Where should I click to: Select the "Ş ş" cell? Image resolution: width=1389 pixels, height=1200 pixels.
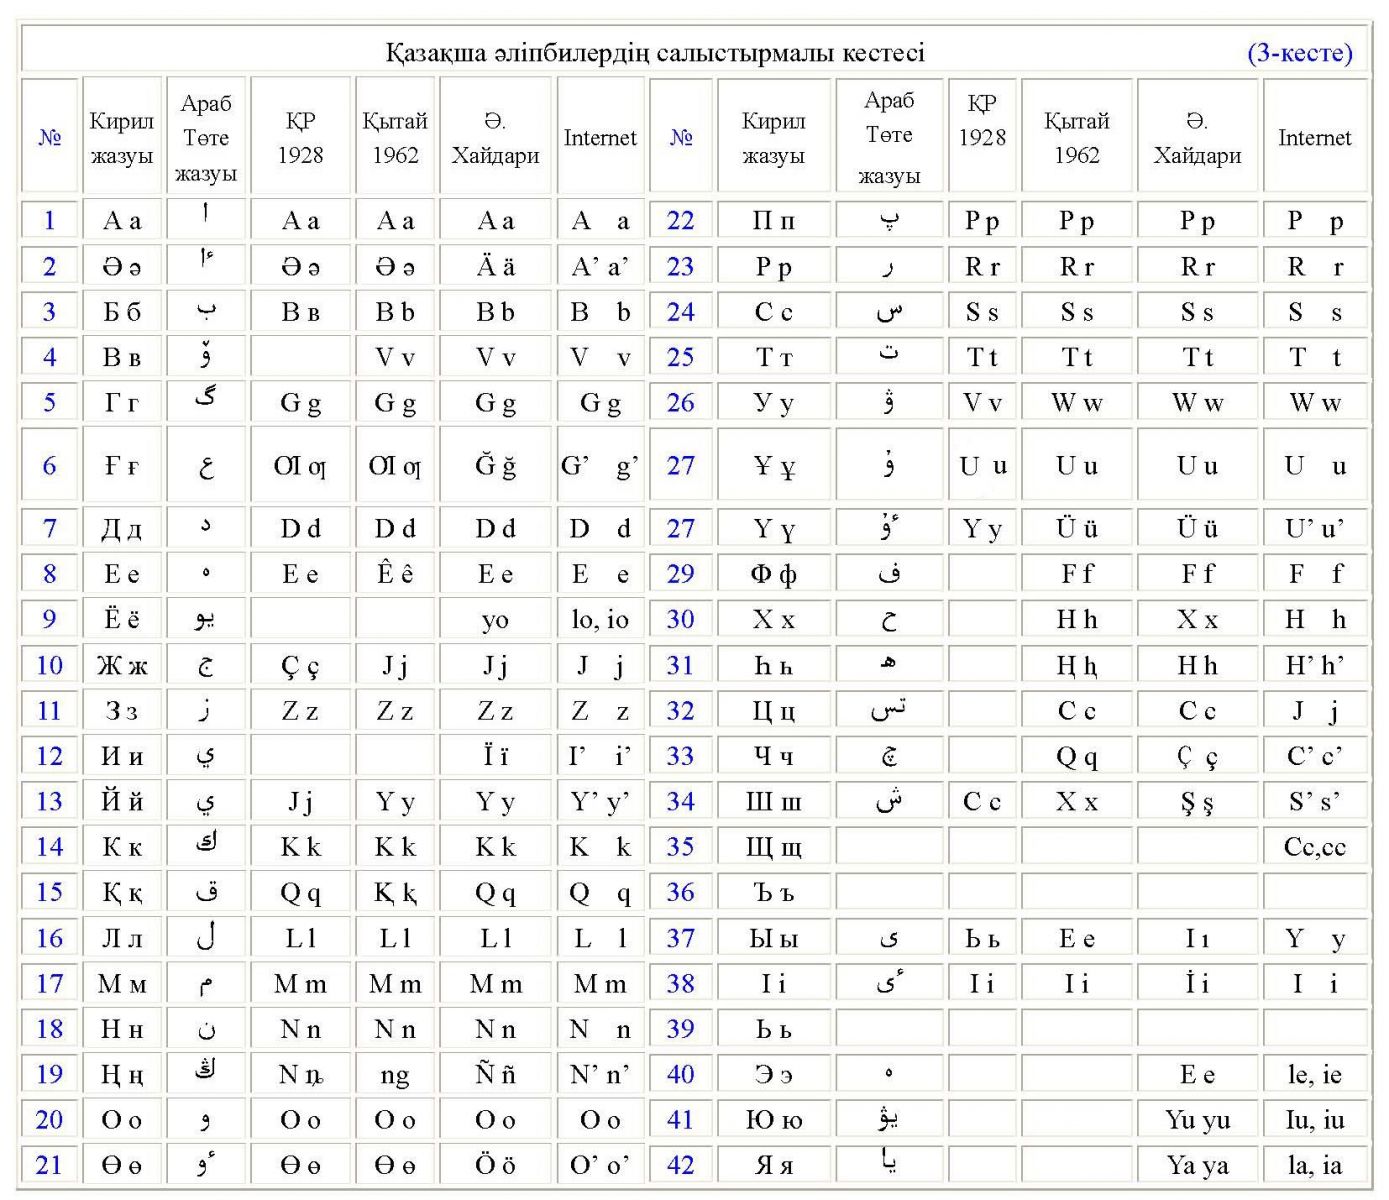pos(1197,802)
